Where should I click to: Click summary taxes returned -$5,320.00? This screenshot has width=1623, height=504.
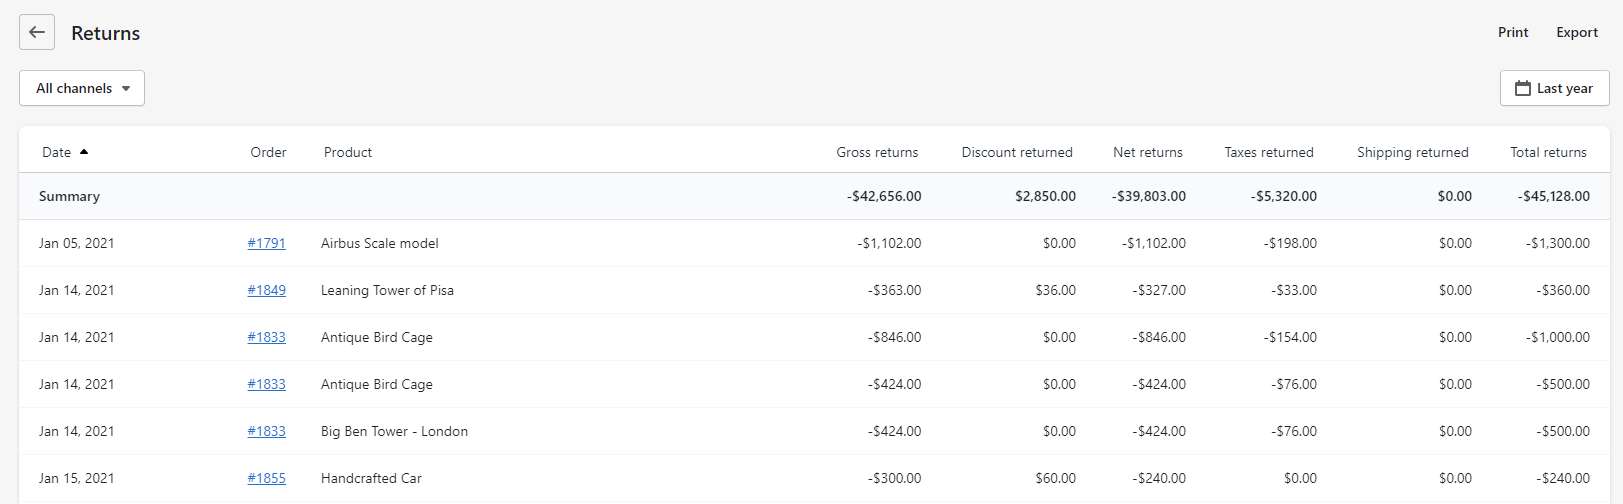tap(1284, 196)
